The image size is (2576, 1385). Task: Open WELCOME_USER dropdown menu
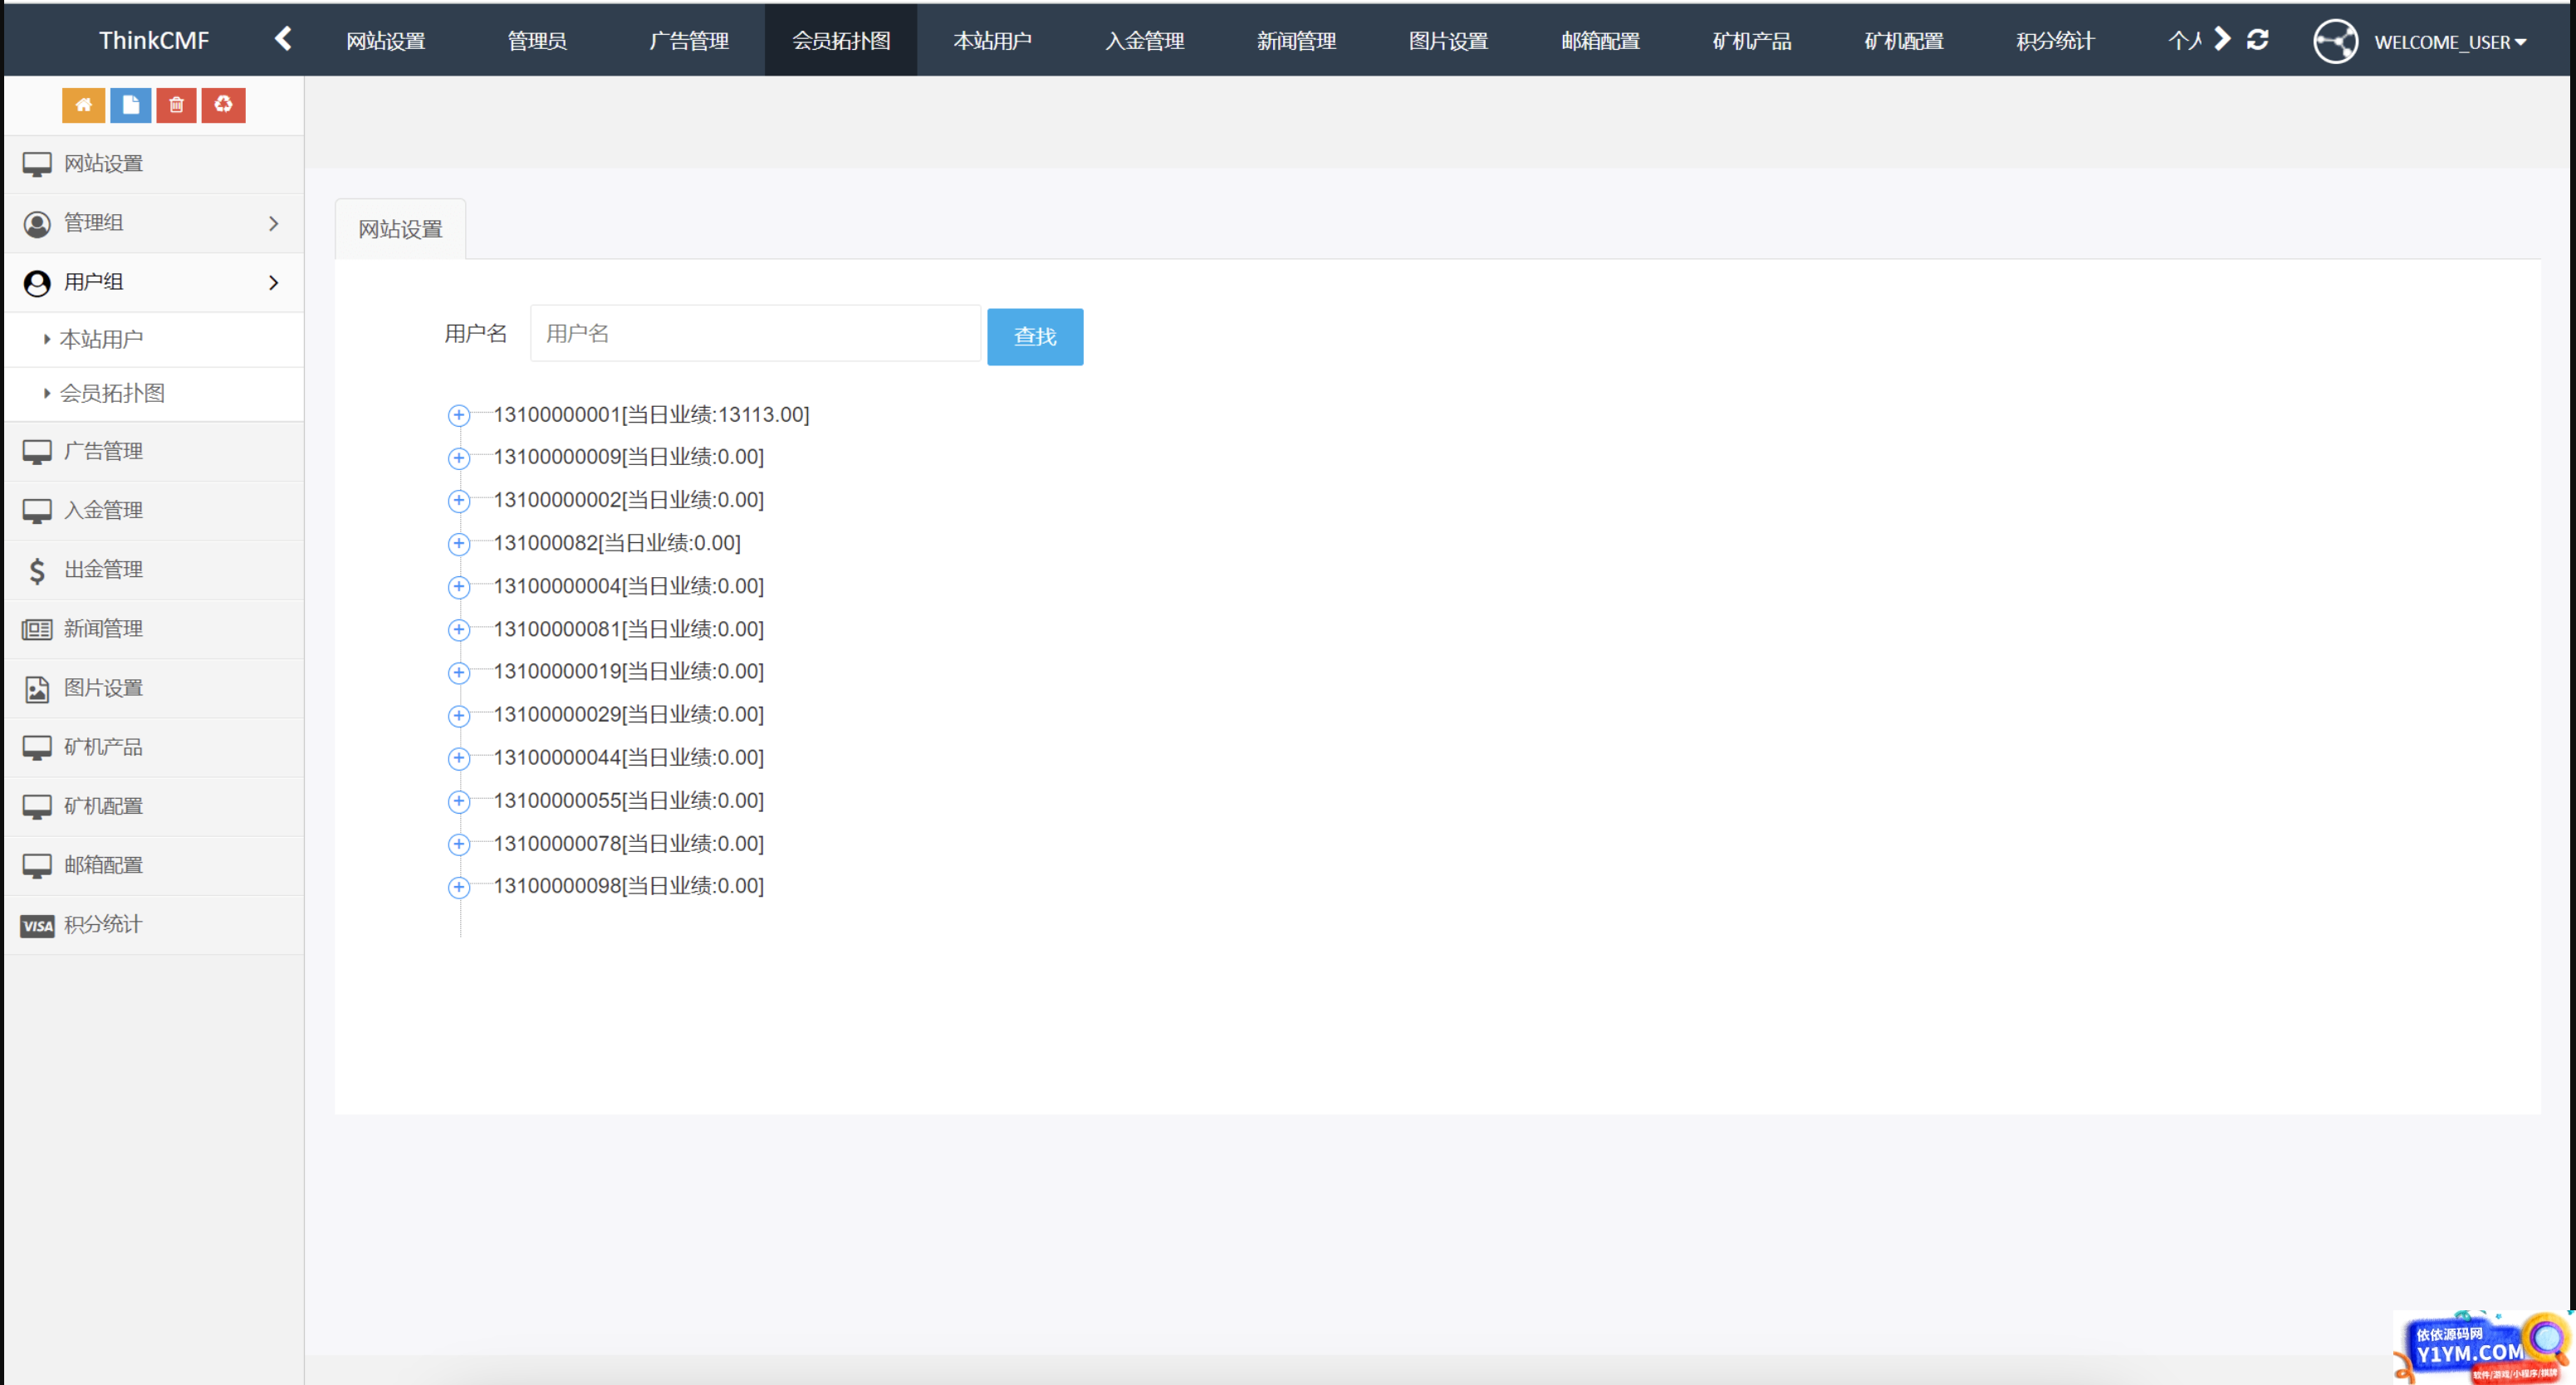coord(2450,42)
